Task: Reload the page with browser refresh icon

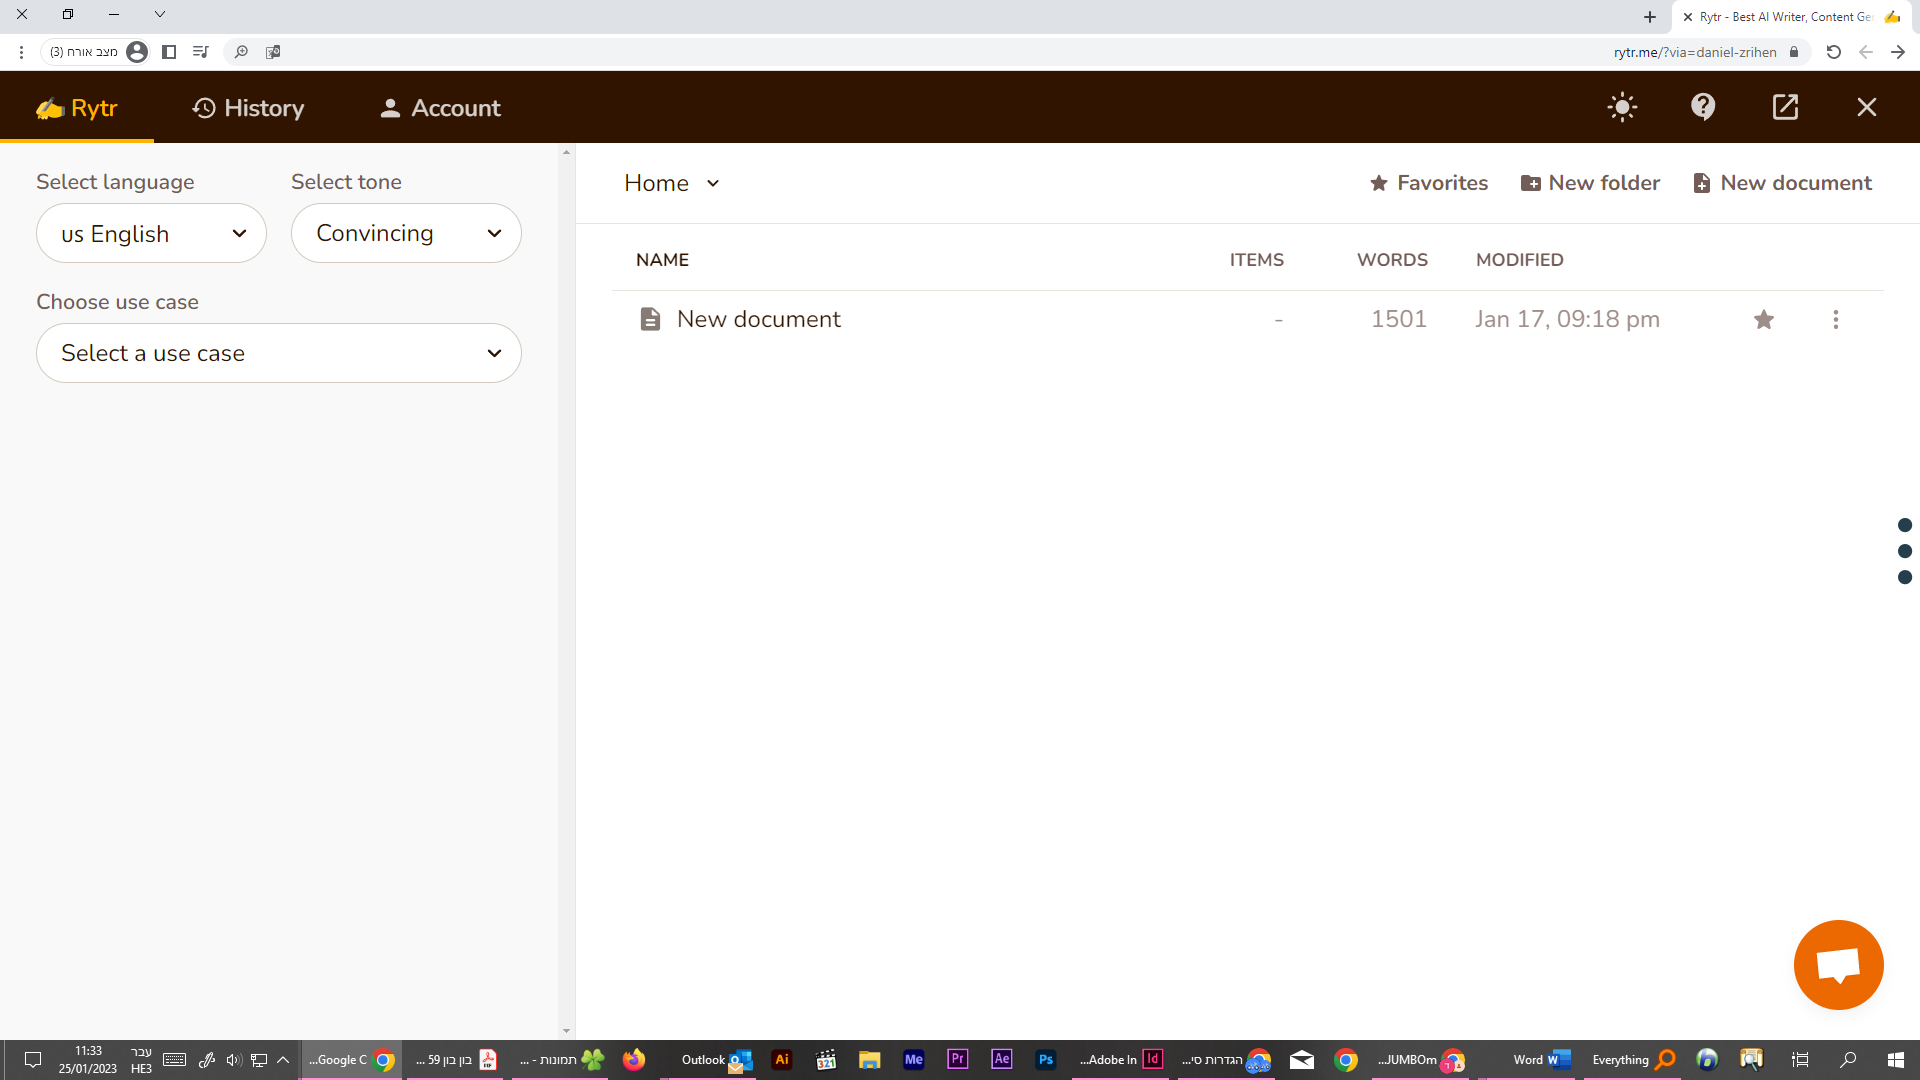Action: pyautogui.click(x=1833, y=52)
